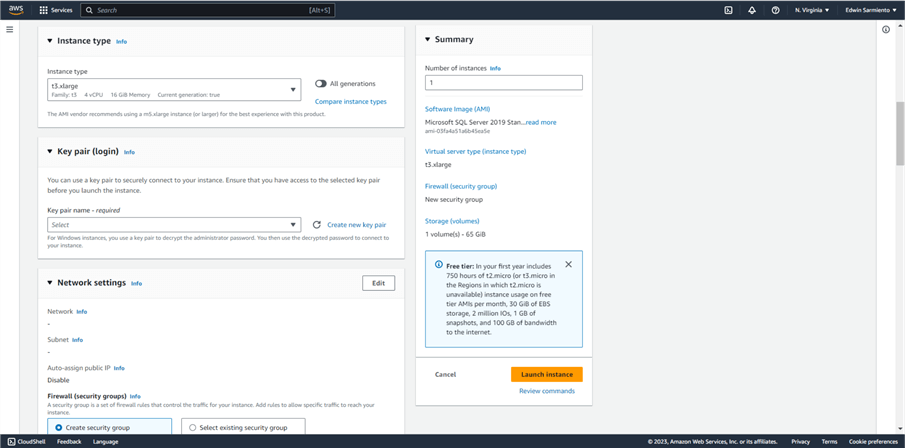Collapse the Network settings section
The image size is (905, 448).
pyautogui.click(x=50, y=283)
